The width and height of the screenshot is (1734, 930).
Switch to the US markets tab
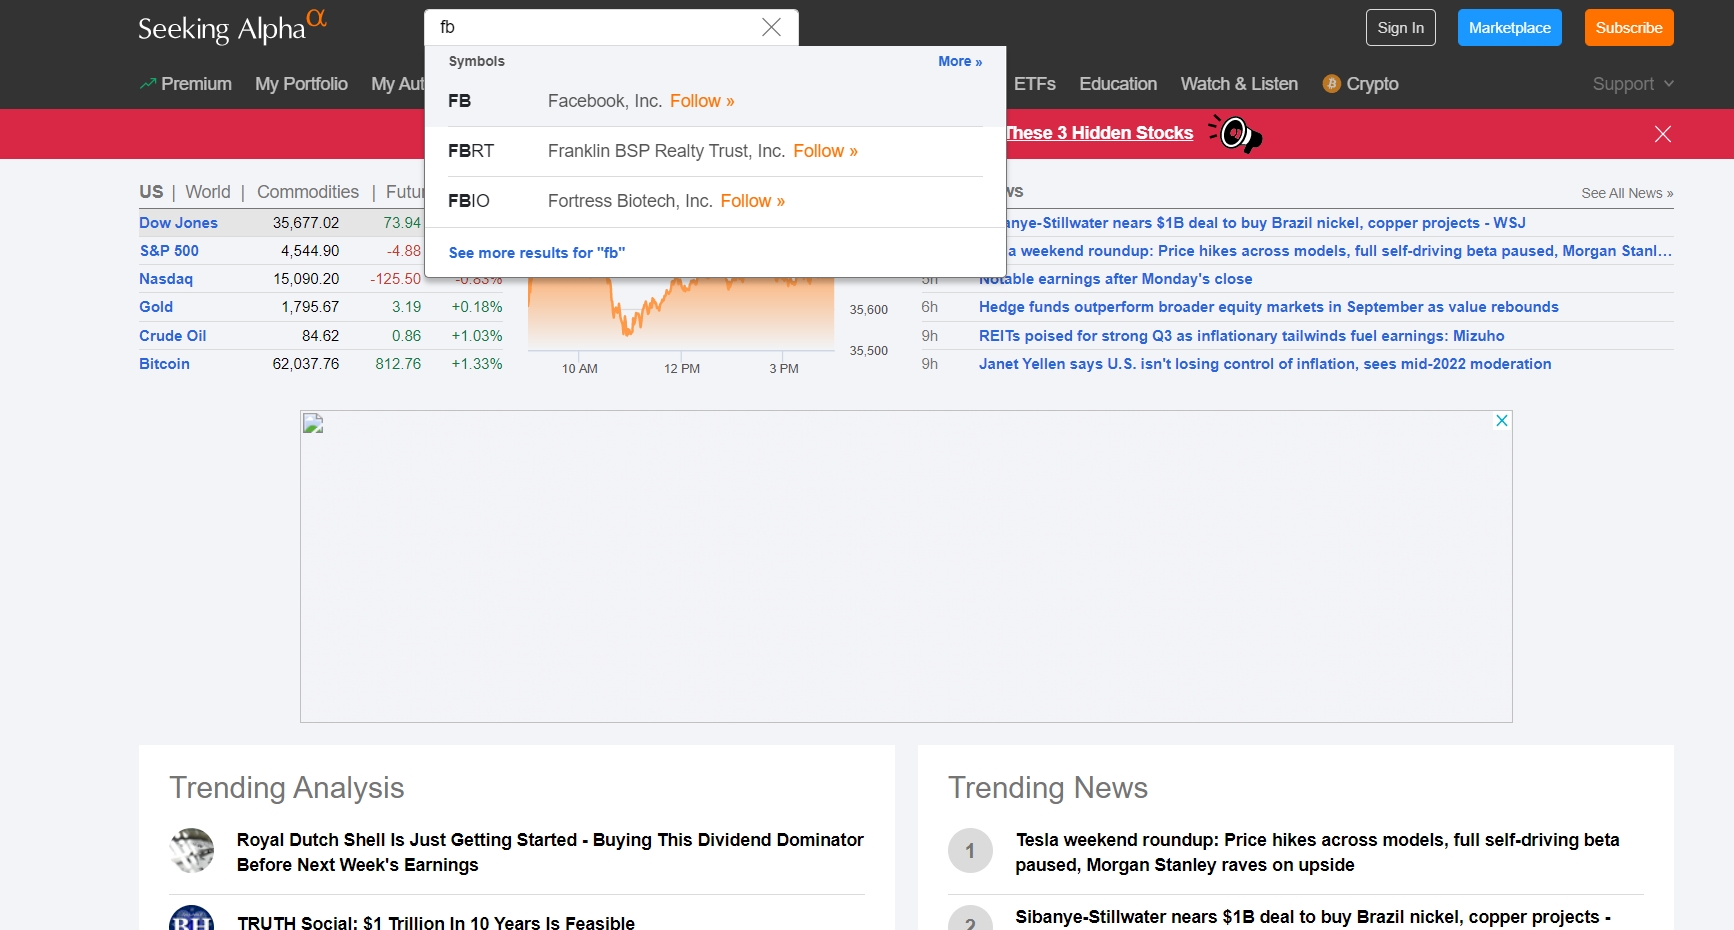151,192
